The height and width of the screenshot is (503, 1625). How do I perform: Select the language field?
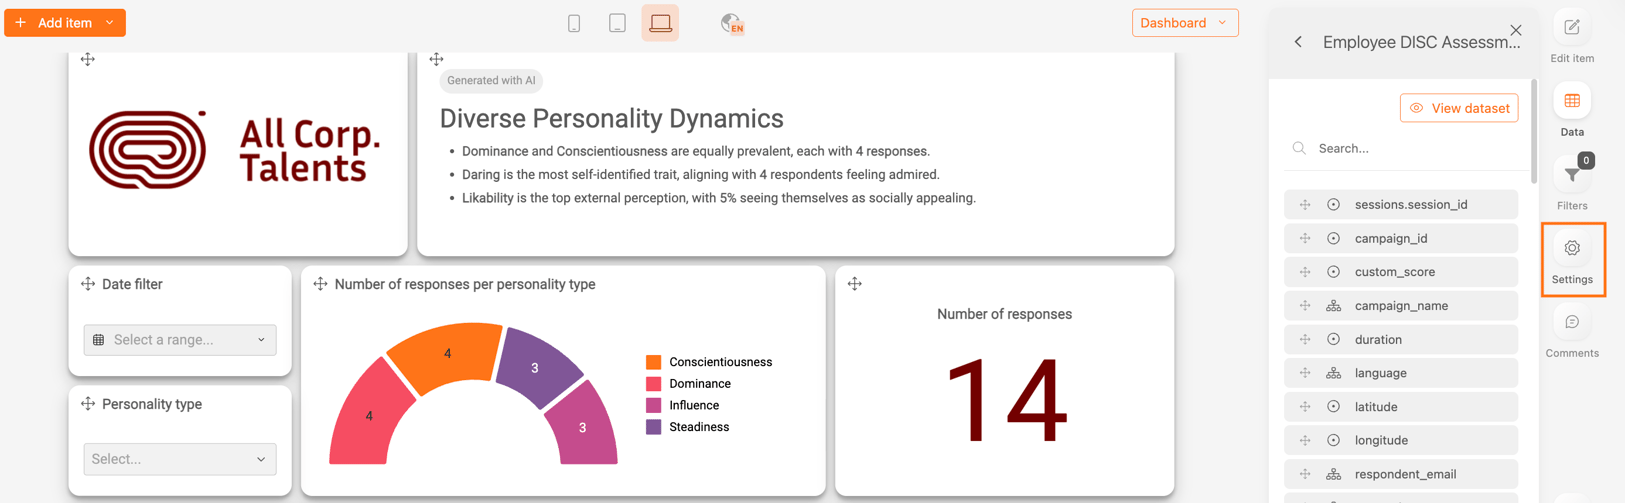click(1401, 373)
